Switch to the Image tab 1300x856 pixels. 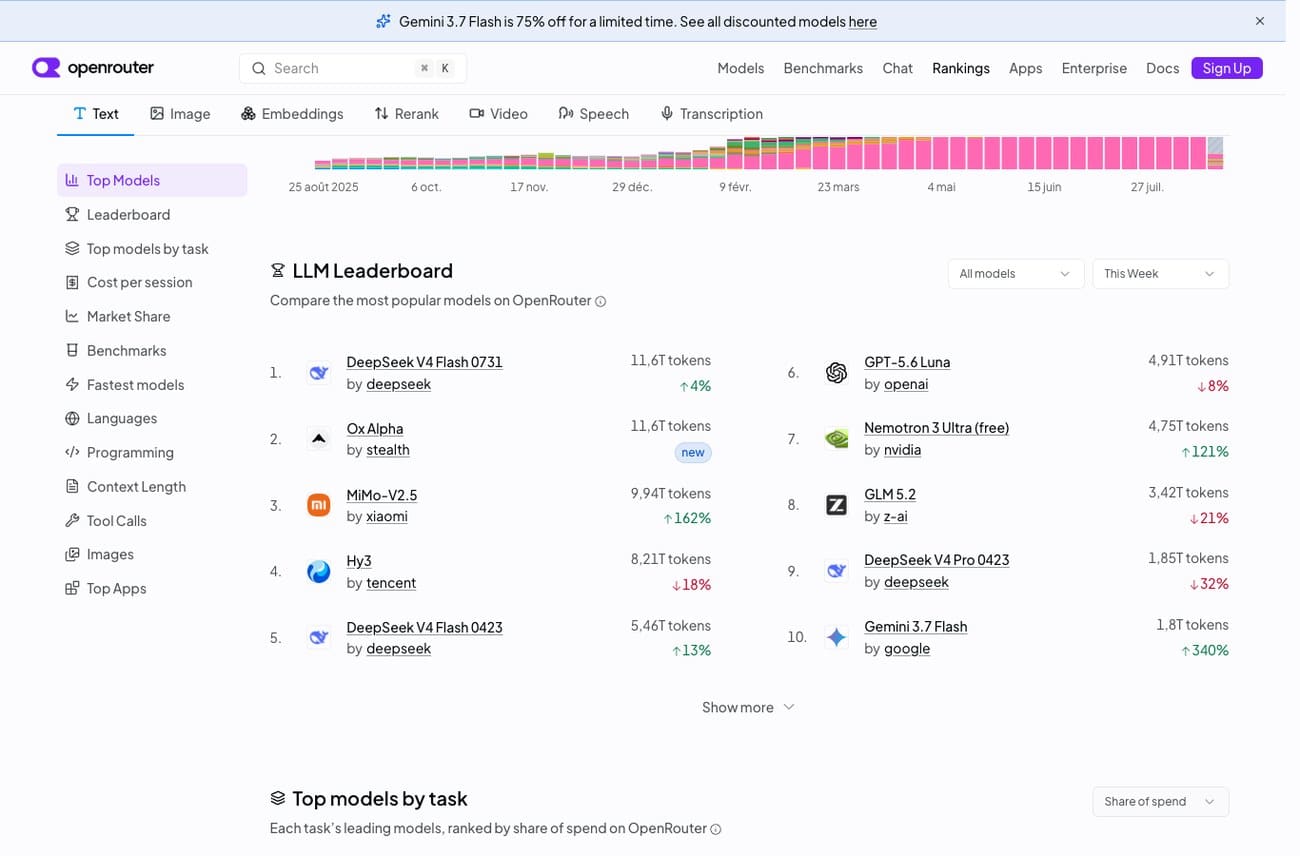[180, 114]
